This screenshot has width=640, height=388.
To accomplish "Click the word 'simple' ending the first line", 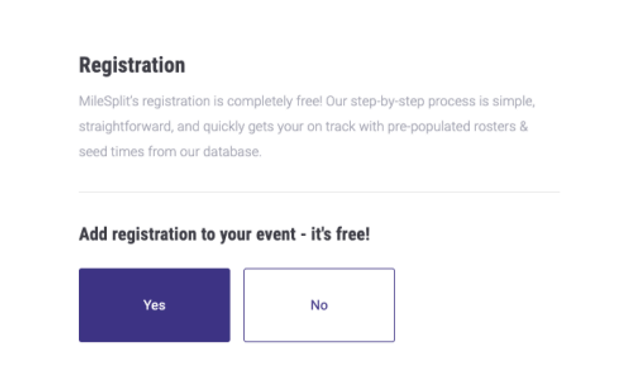I will [x=513, y=101].
